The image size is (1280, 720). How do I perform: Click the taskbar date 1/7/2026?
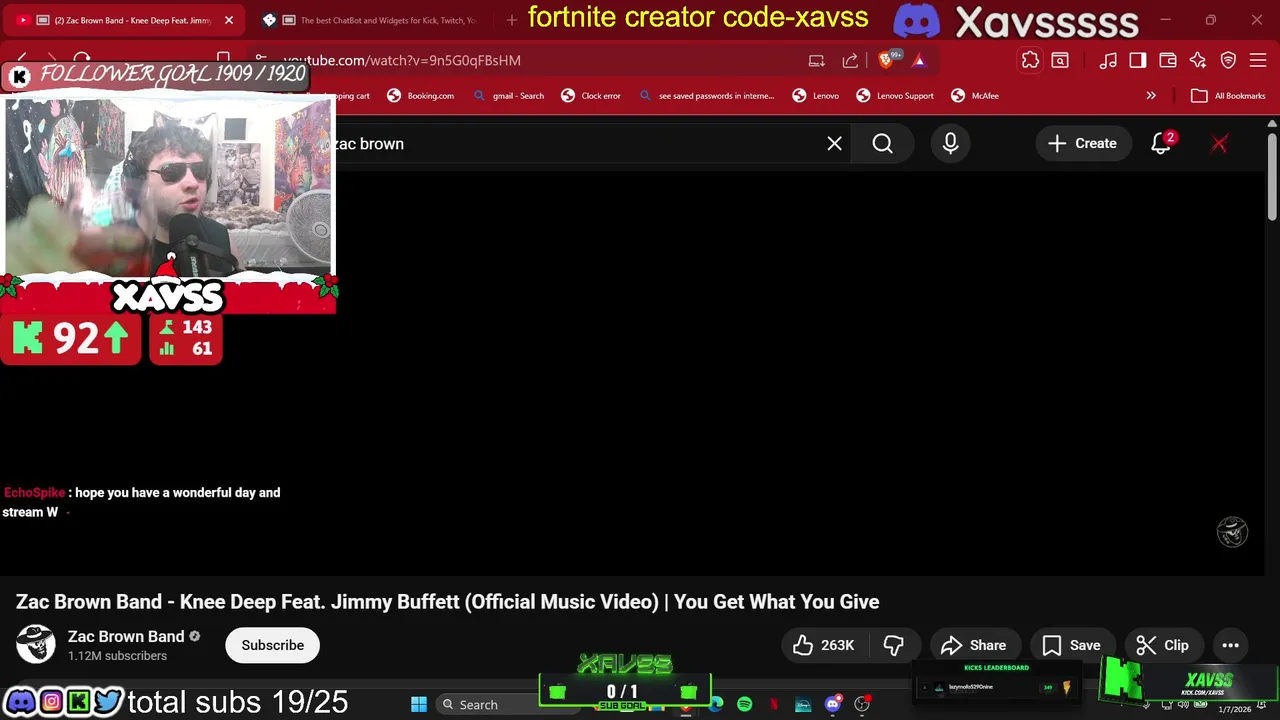click(x=1235, y=709)
